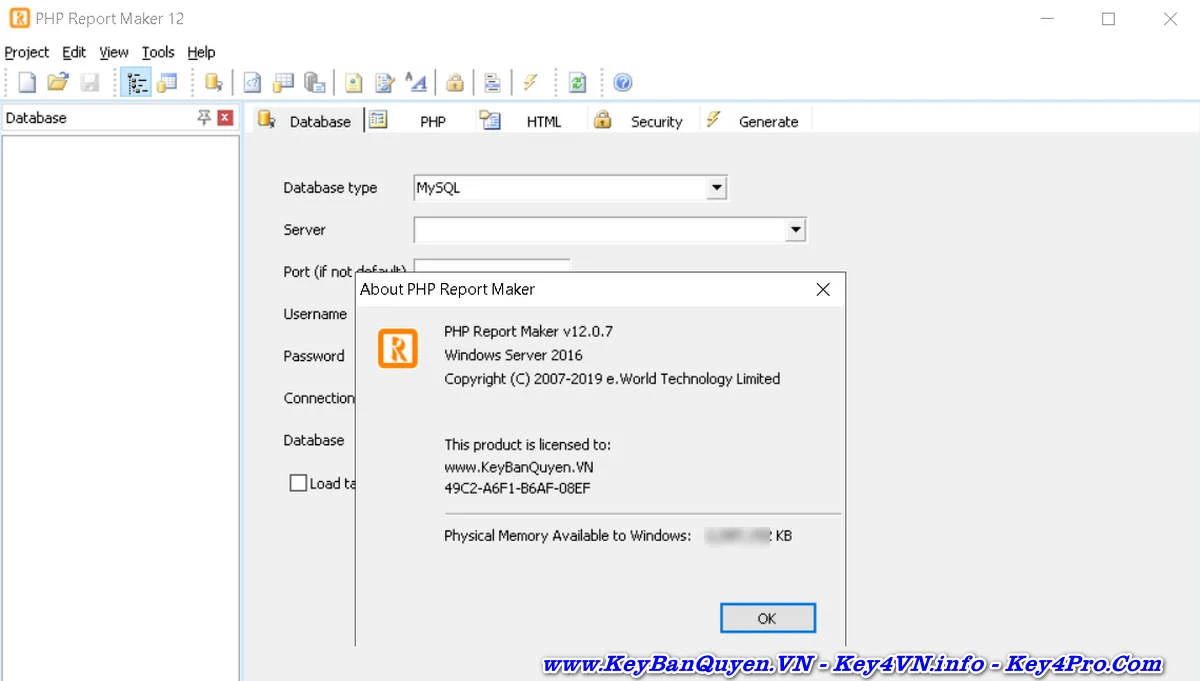Click the form layout toolbar icon

pyautogui.click(x=492, y=82)
